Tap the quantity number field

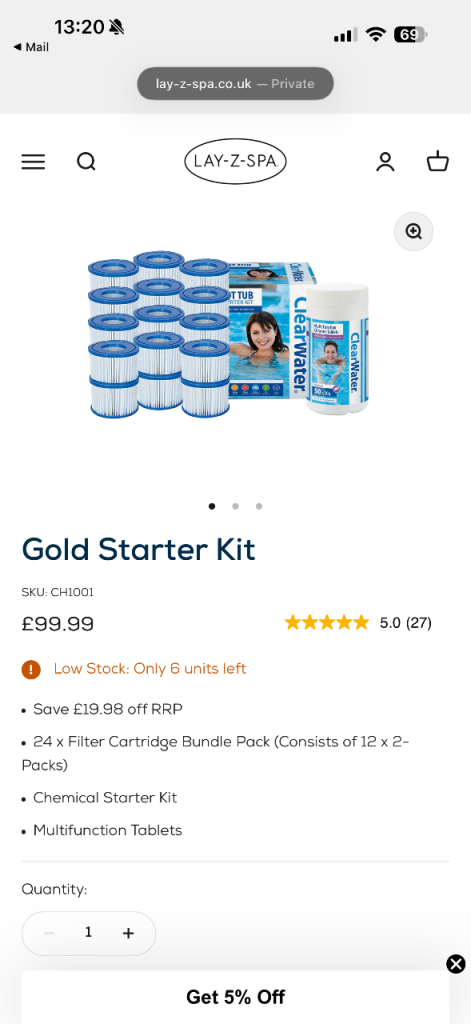(88, 933)
